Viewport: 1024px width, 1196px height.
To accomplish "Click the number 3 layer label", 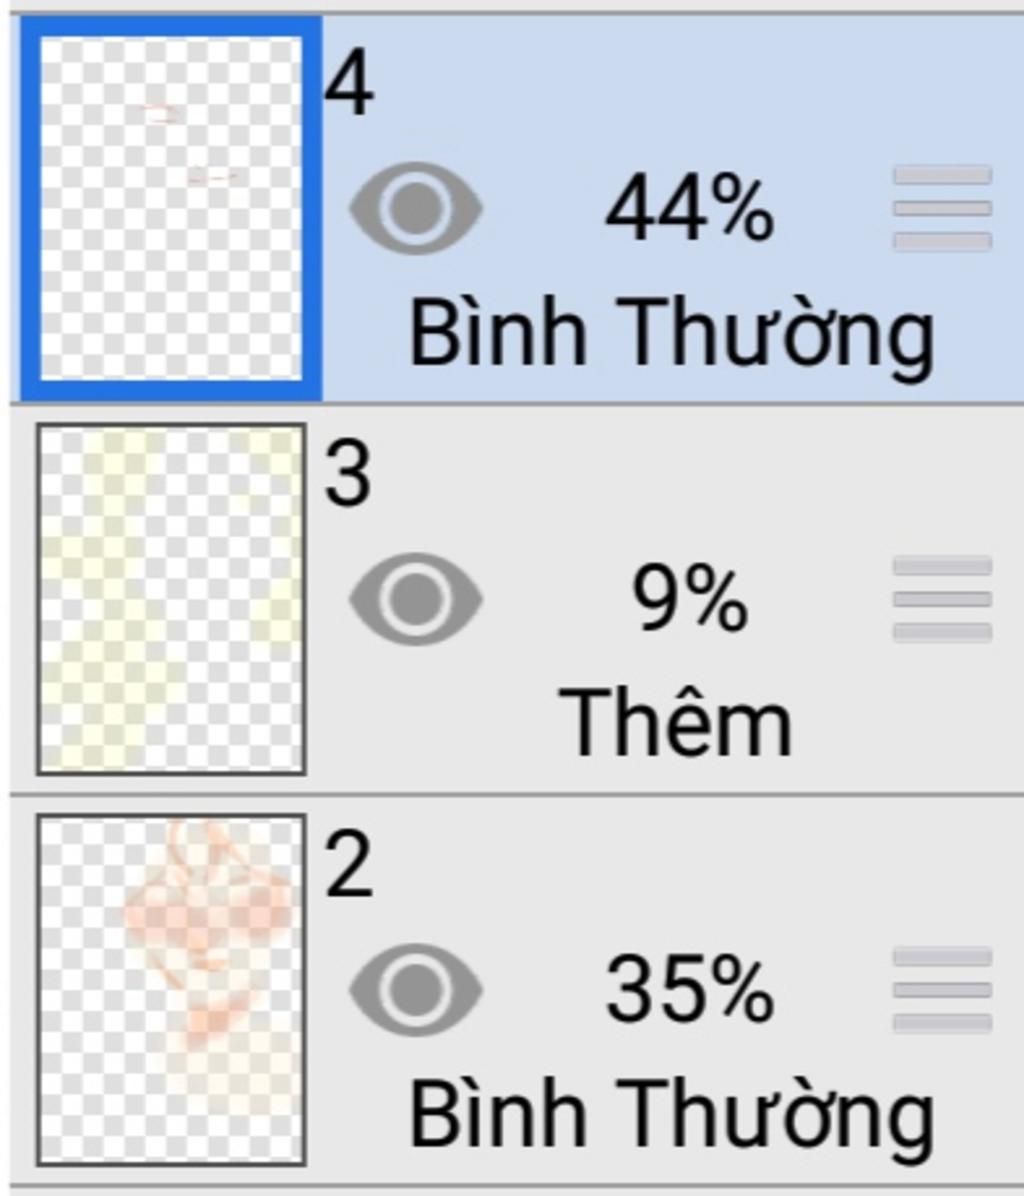I will pyautogui.click(x=347, y=475).
